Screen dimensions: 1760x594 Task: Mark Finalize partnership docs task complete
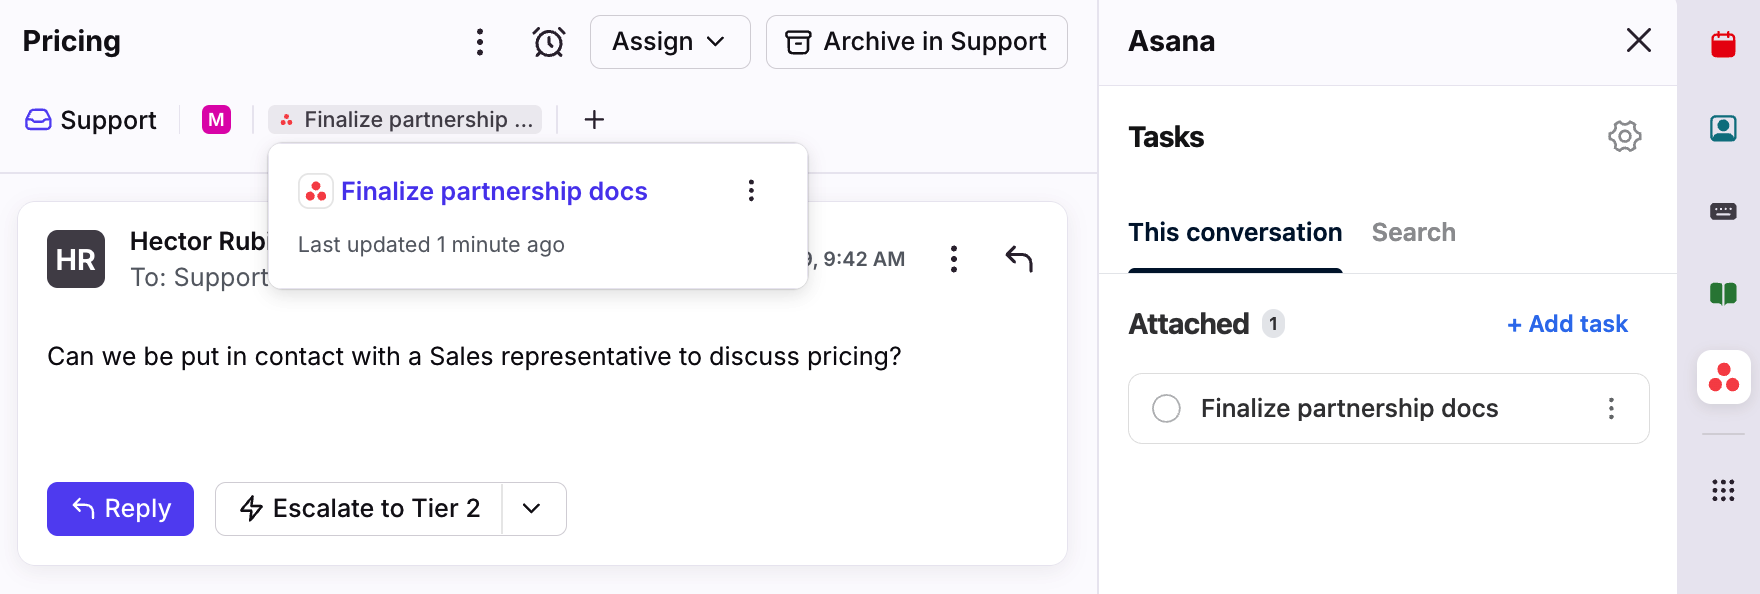1166,408
